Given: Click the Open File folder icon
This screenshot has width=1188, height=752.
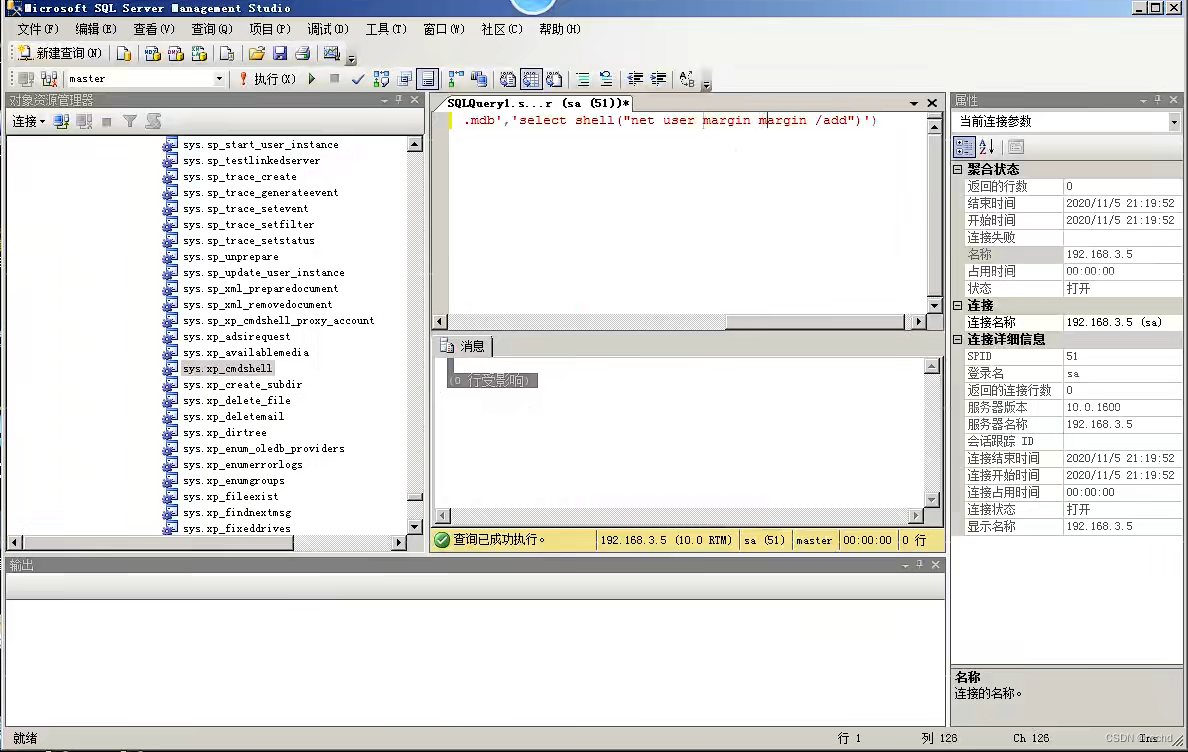Looking at the screenshot, I should click(256, 53).
